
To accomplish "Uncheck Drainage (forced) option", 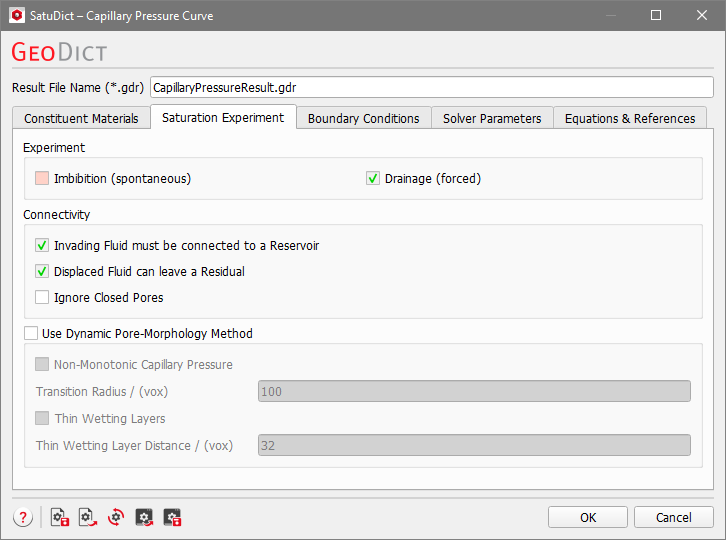I will click(x=373, y=178).
